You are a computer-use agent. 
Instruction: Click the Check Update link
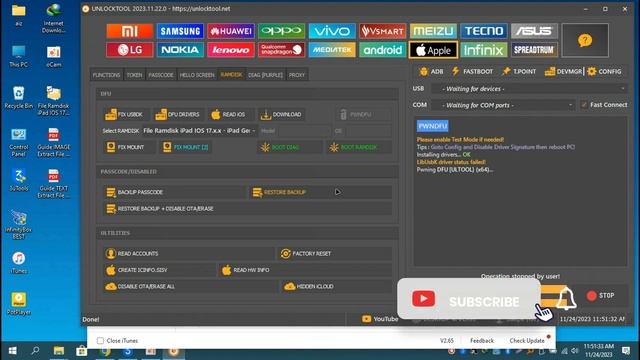pyautogui.click(x=527, y=340)
